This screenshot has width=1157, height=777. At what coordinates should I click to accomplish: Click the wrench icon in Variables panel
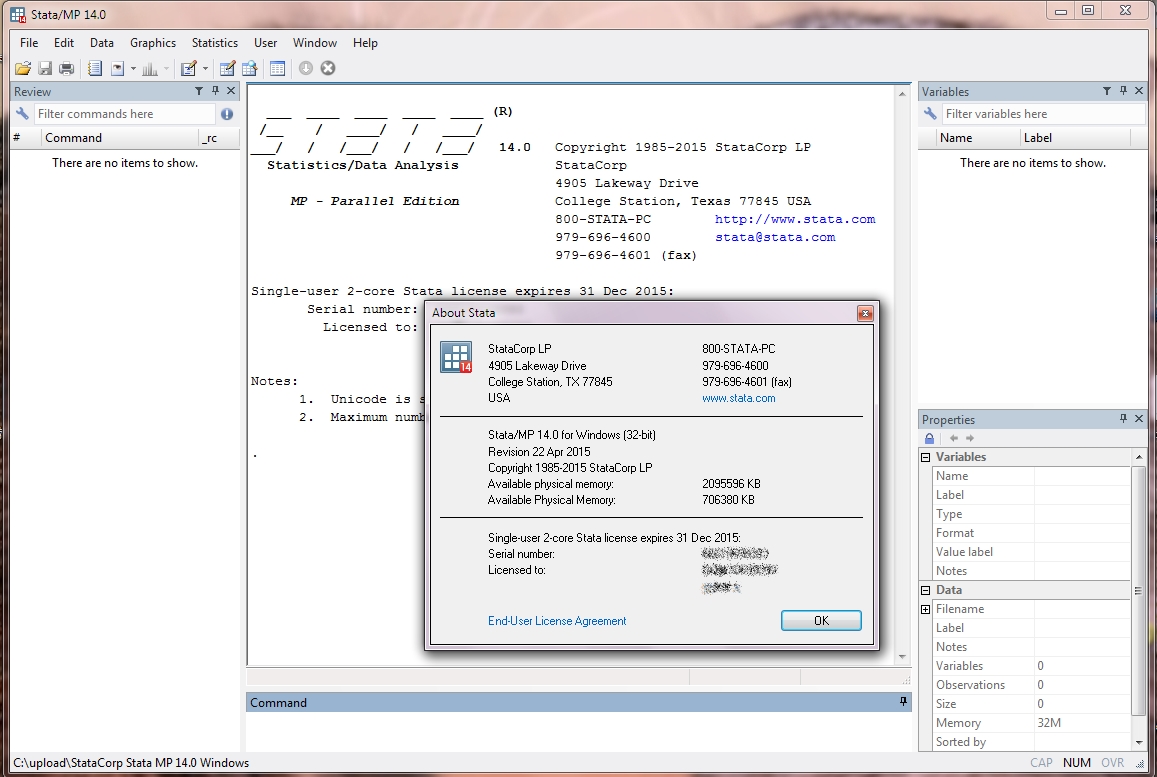(930, 114)
